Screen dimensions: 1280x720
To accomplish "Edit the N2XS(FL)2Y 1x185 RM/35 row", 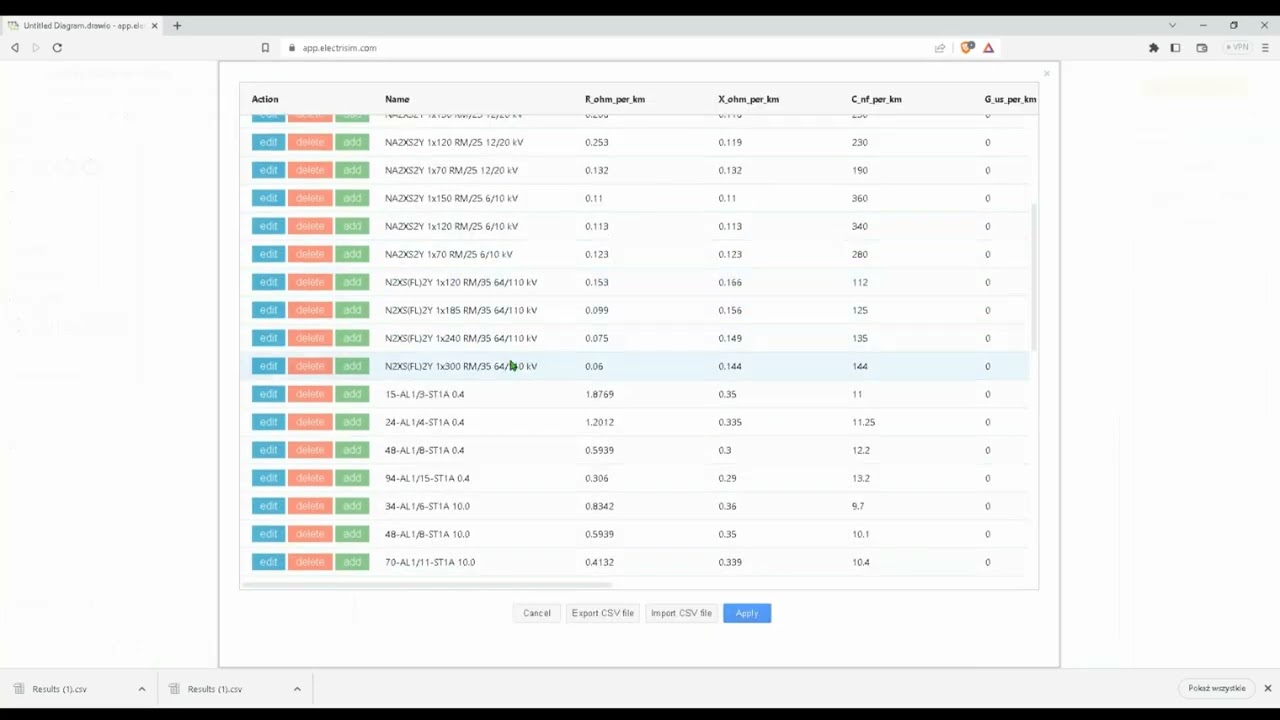I will (268, 310).
